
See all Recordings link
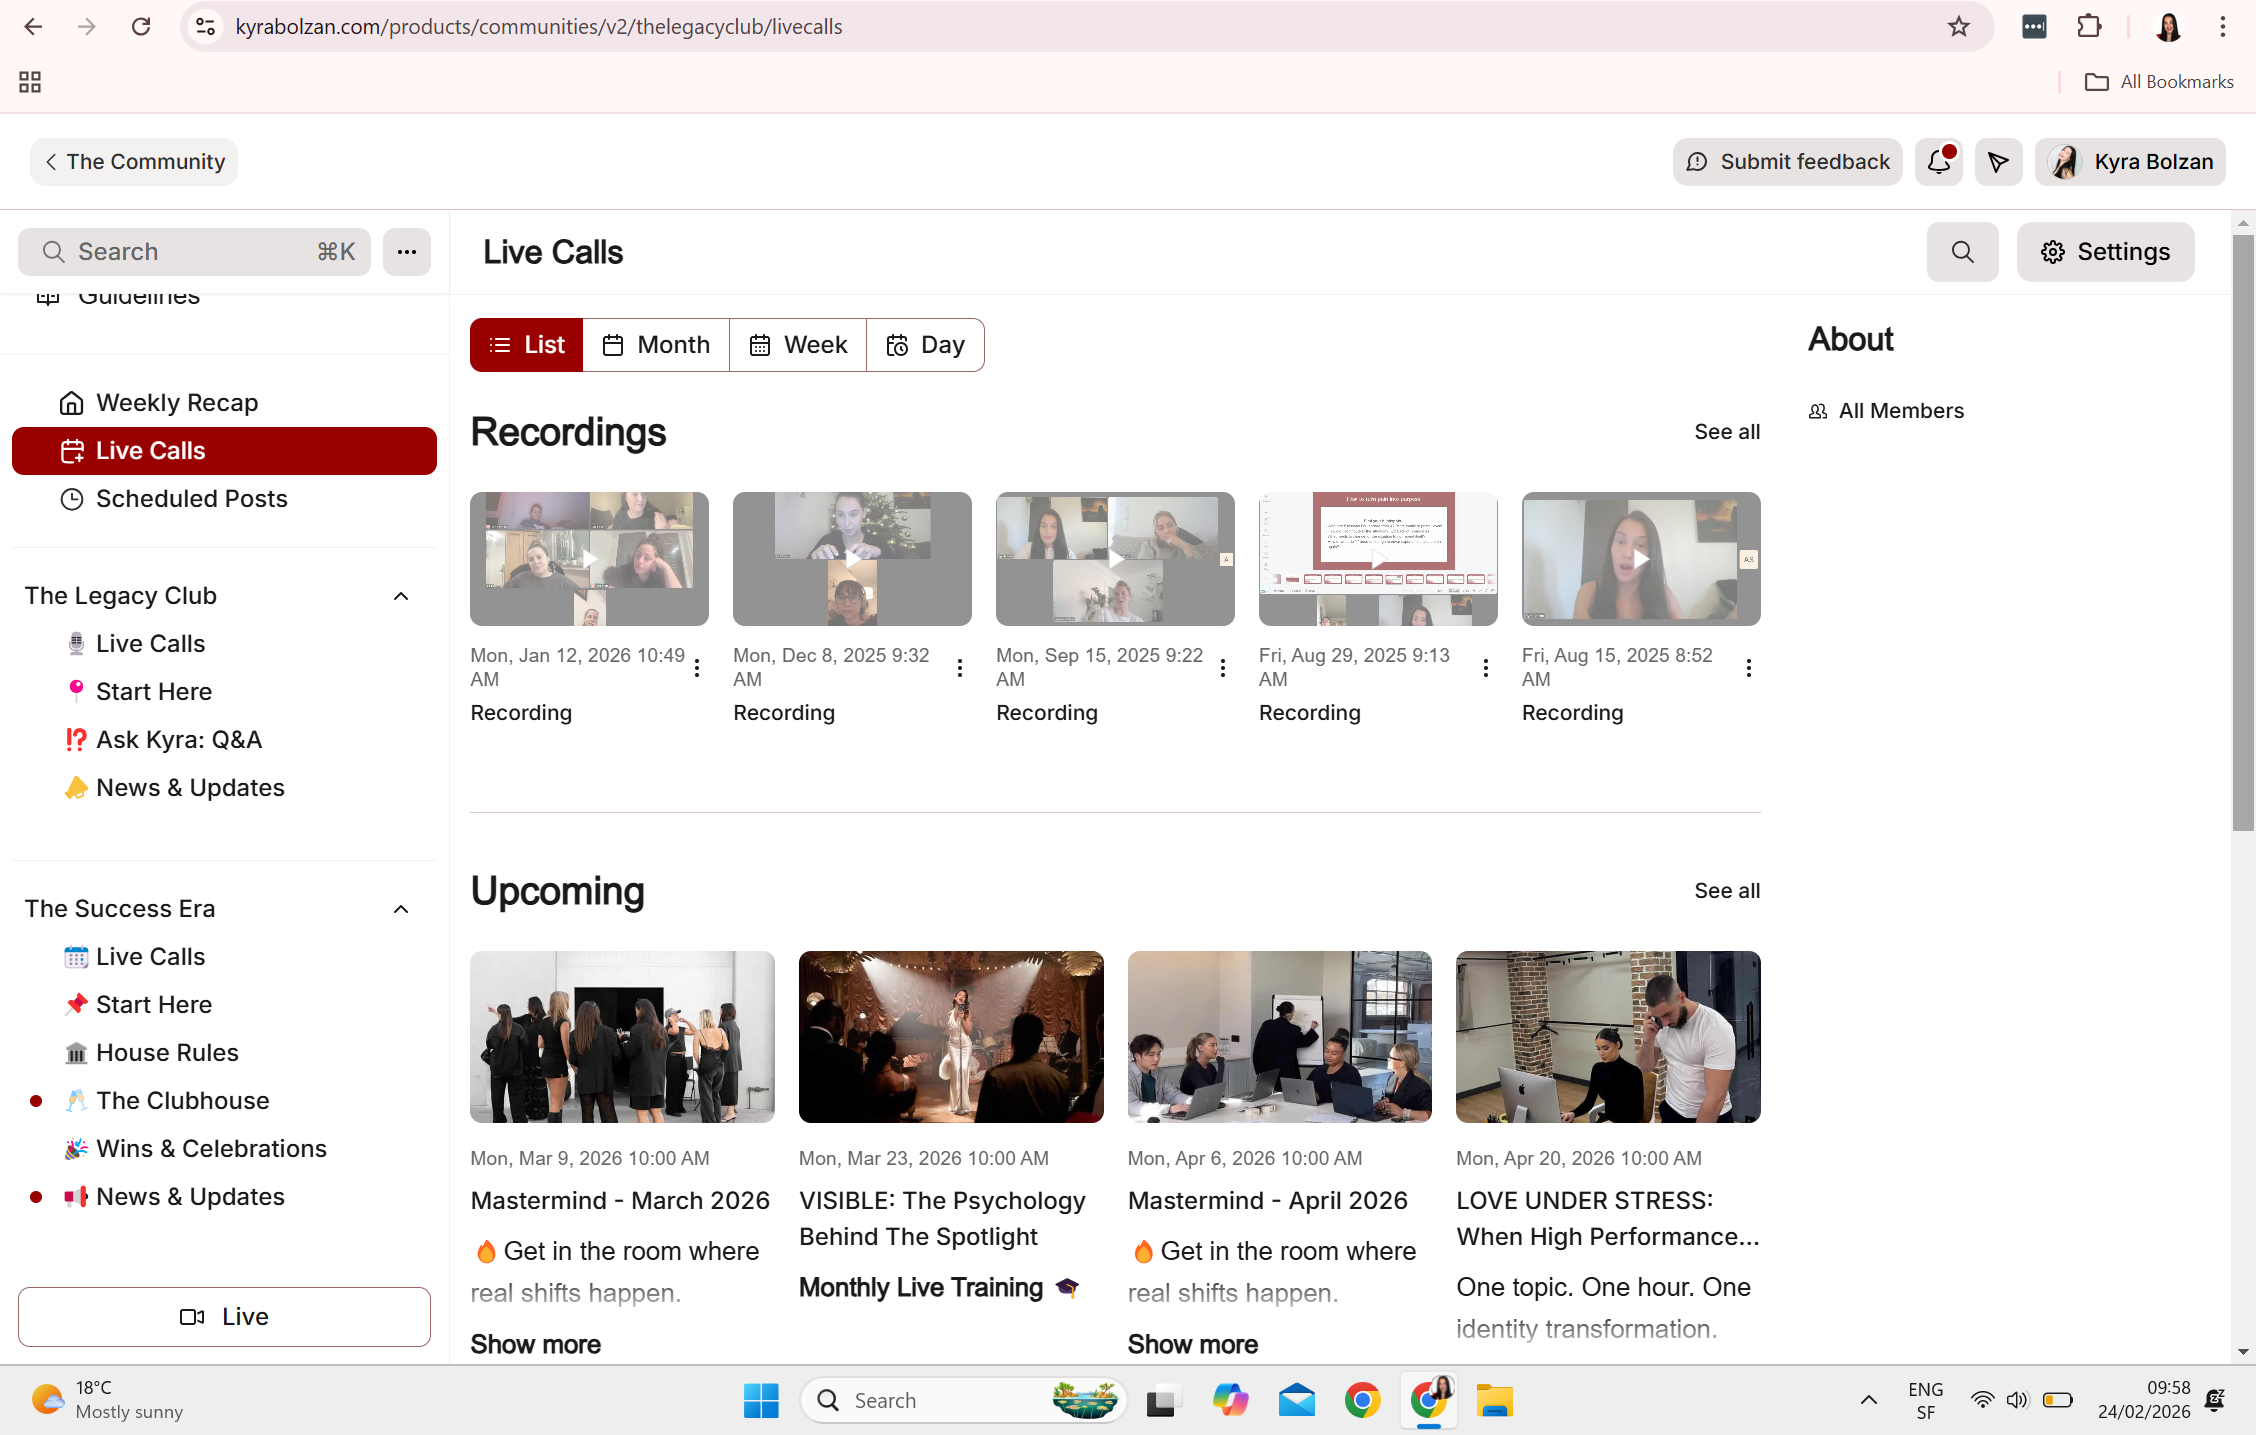pos(1726,432)
